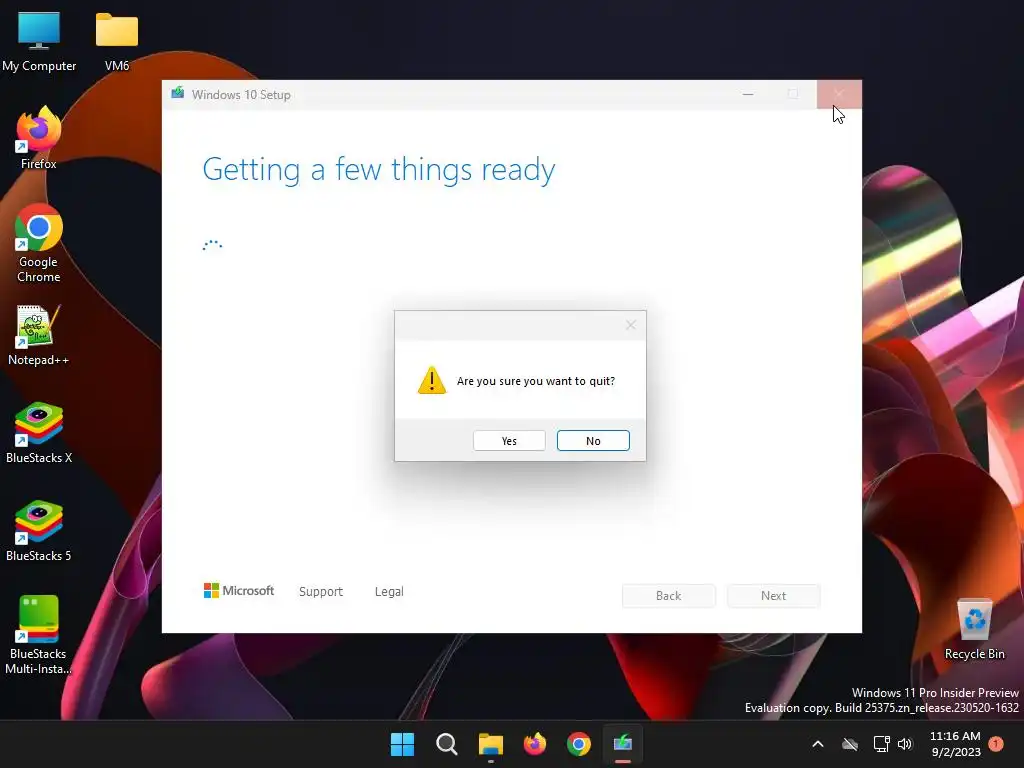Choose No in the quit dialog
This screenshot has height=768, width=1024.
(593, 441)
